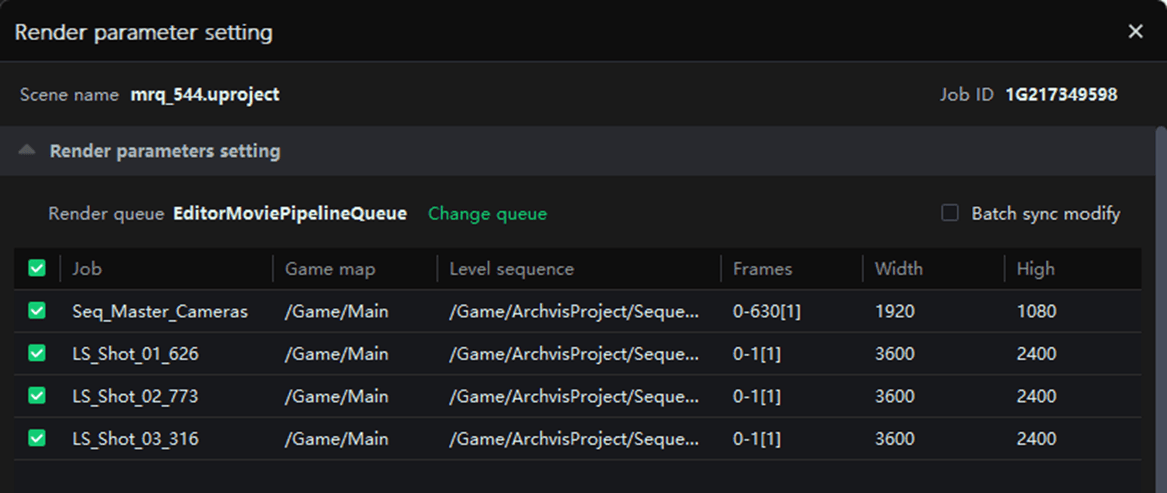The width and height of the screenshot is (1167, 493).
Task: Click the width value 3600 for LS_Shot_03_316
Action: [x=894, y=439]
